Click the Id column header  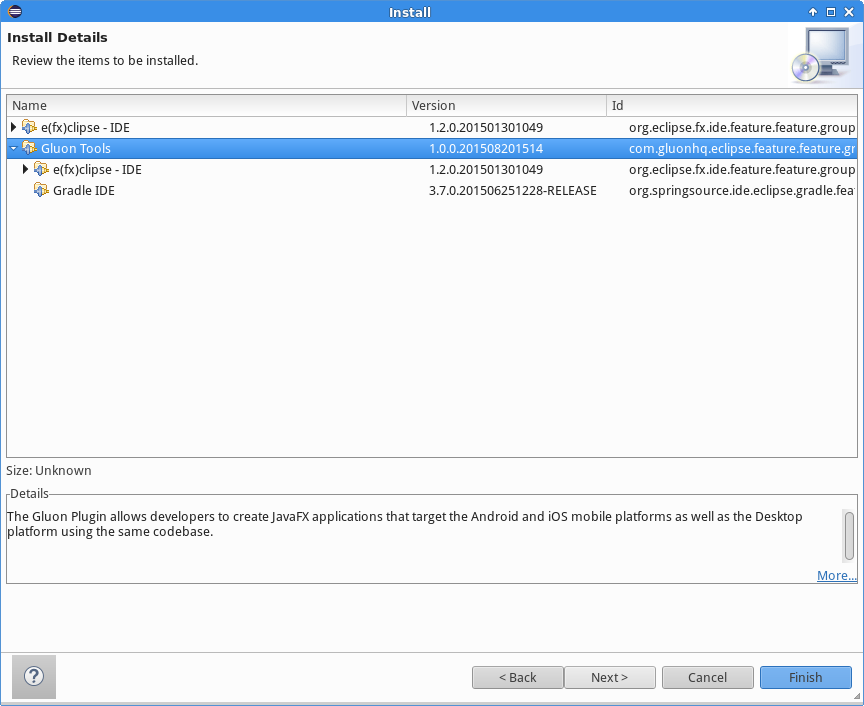[732, 105]
